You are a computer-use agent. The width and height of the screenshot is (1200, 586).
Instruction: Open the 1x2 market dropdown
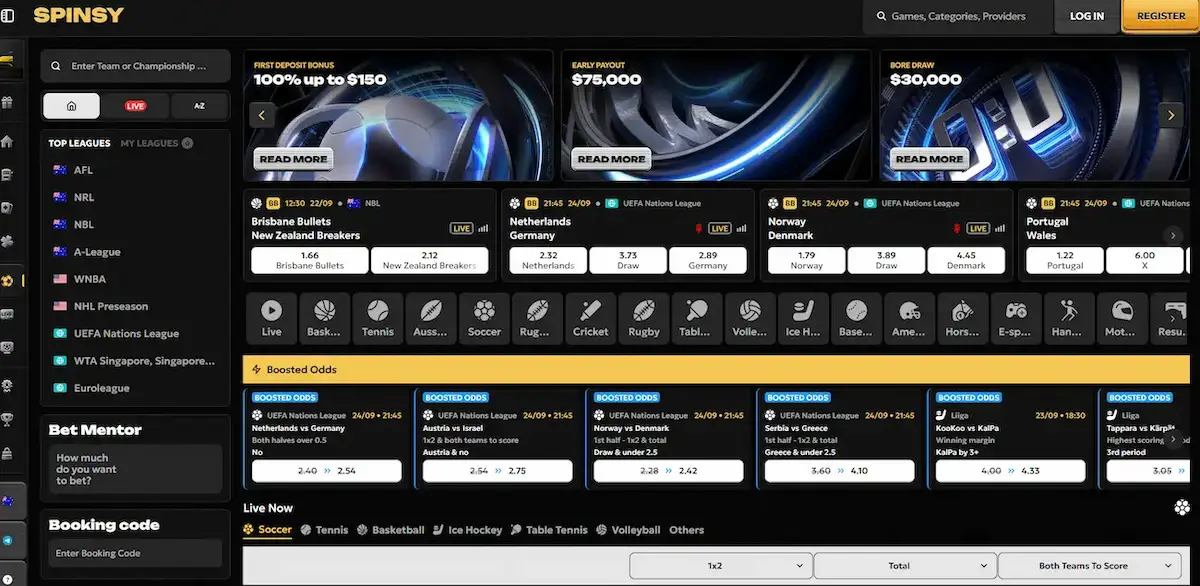[720, 566]
